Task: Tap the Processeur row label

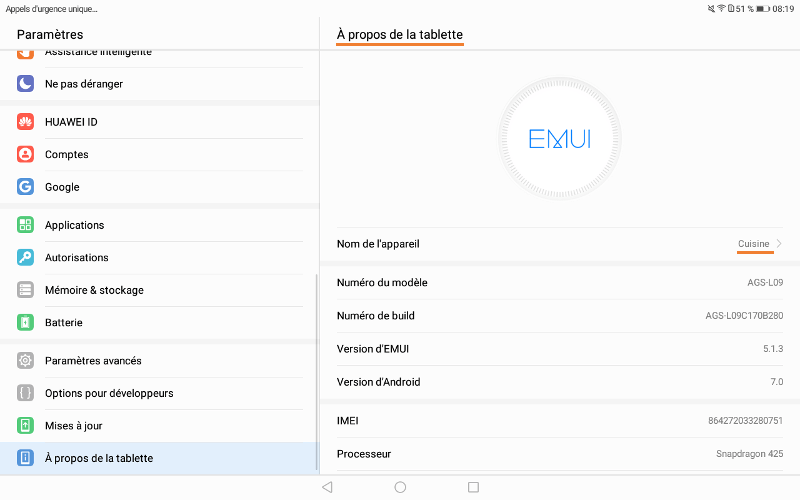Action: pos(364,454)
